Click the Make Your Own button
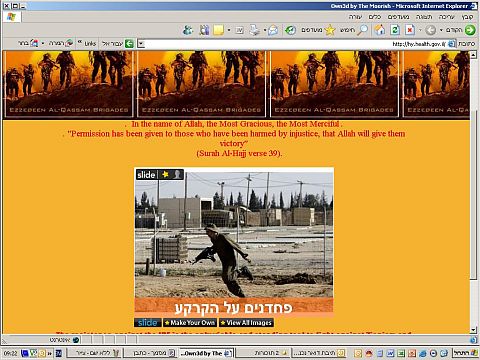The height and width of the screenshot is (360, 480). [x=190, y=322]
